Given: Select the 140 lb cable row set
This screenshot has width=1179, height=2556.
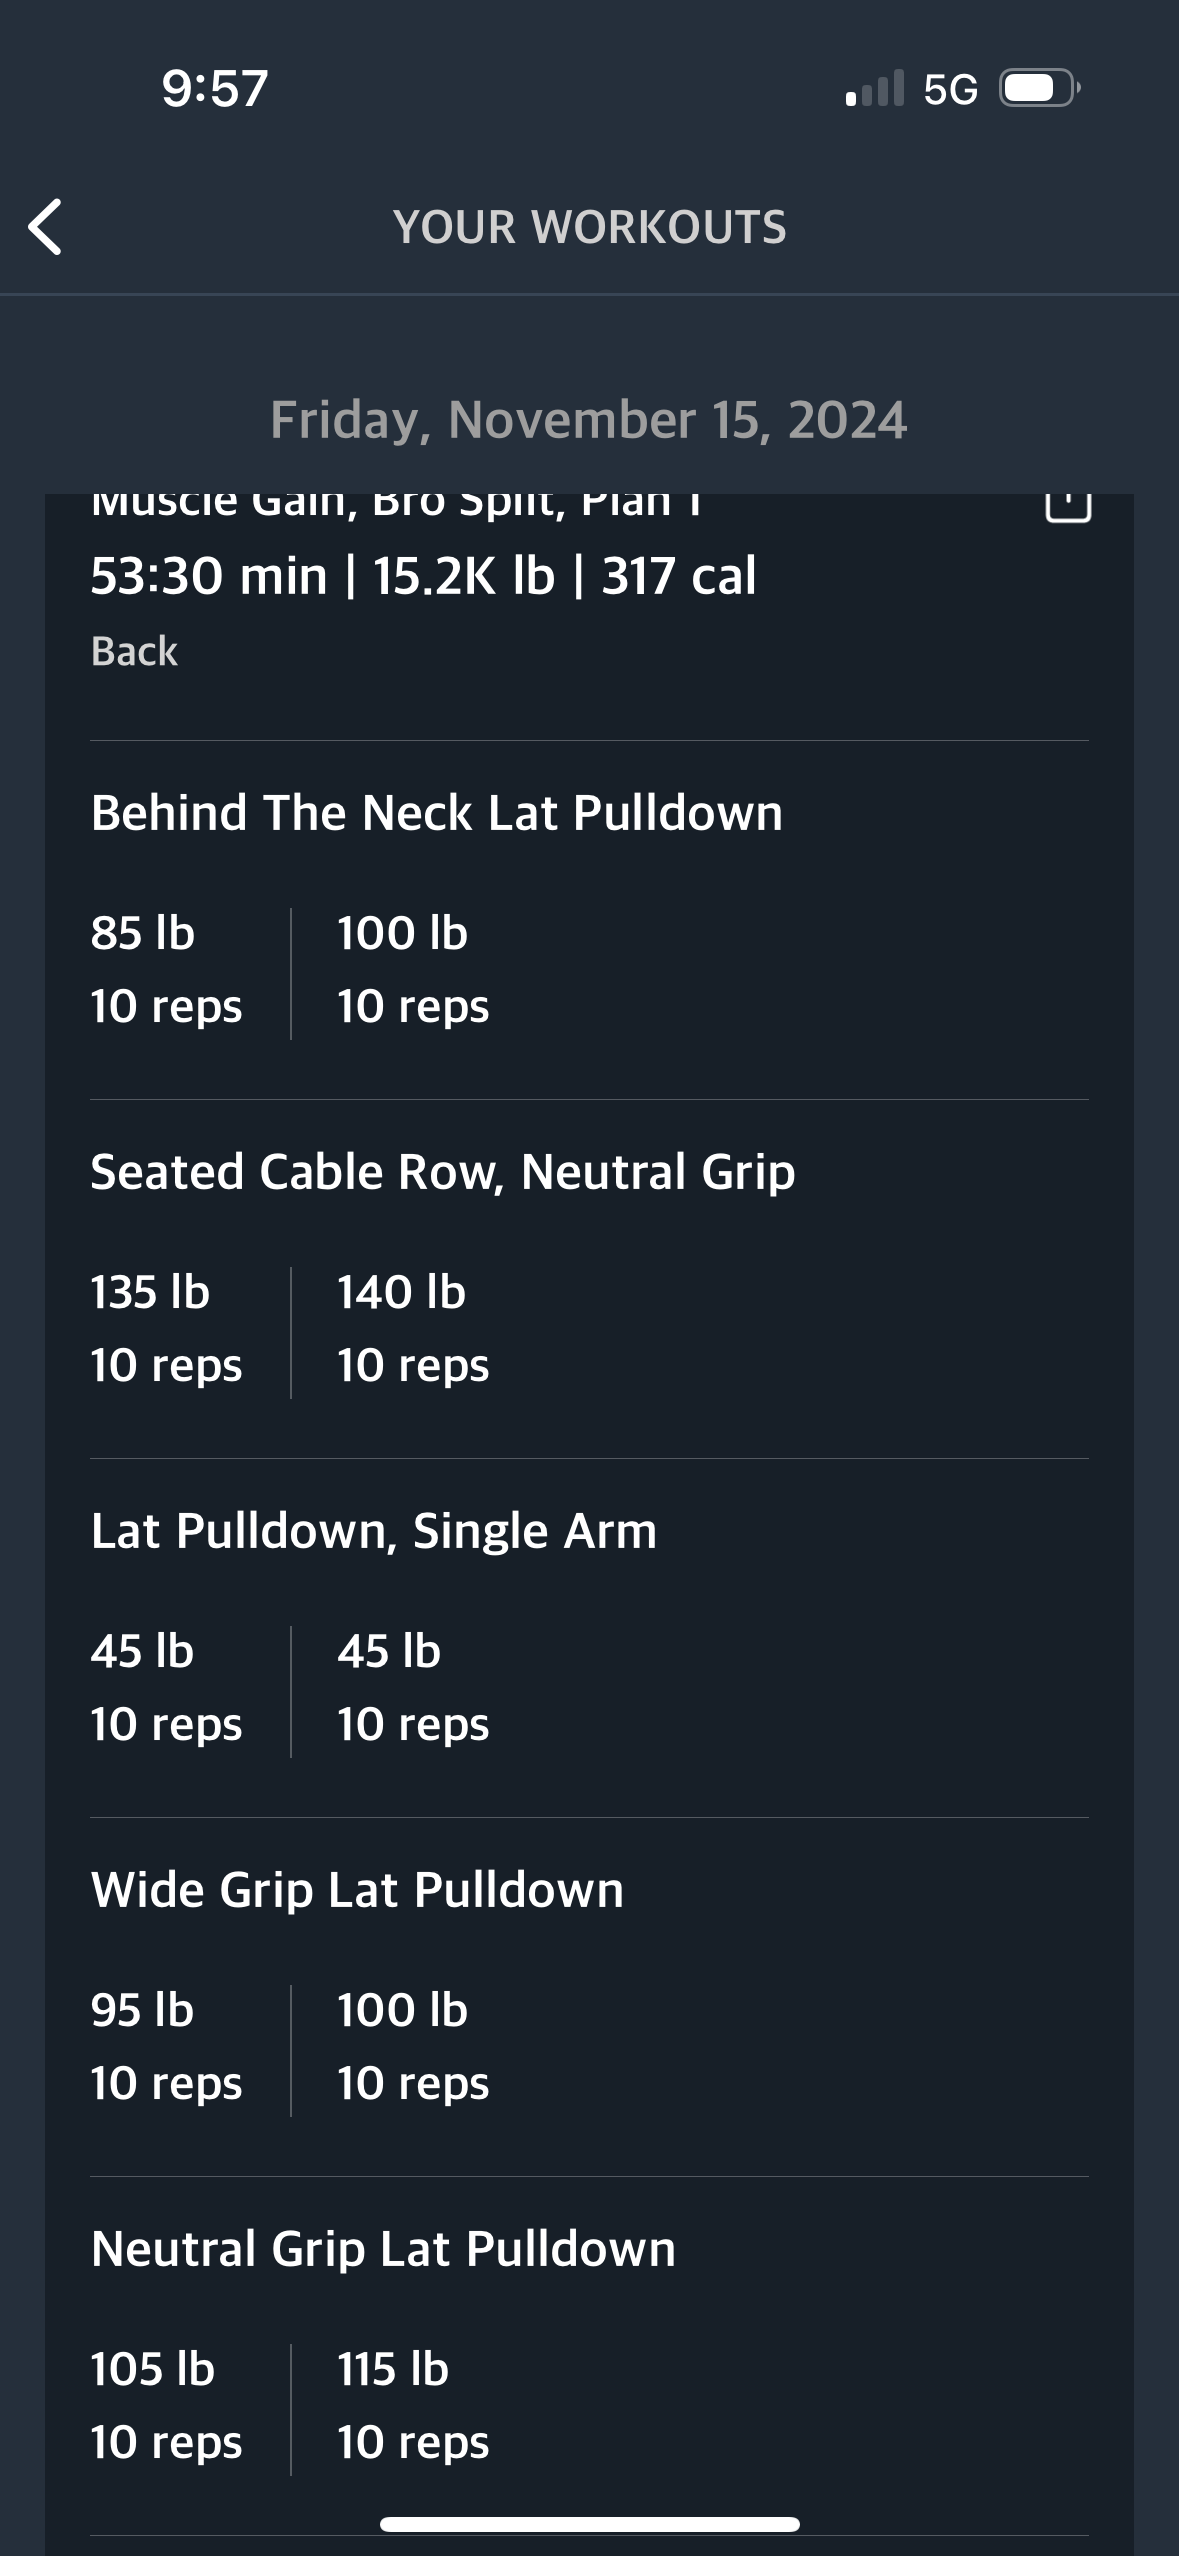Looking at the screenshot, I should pyautogui.click(x=413, y=1328).
